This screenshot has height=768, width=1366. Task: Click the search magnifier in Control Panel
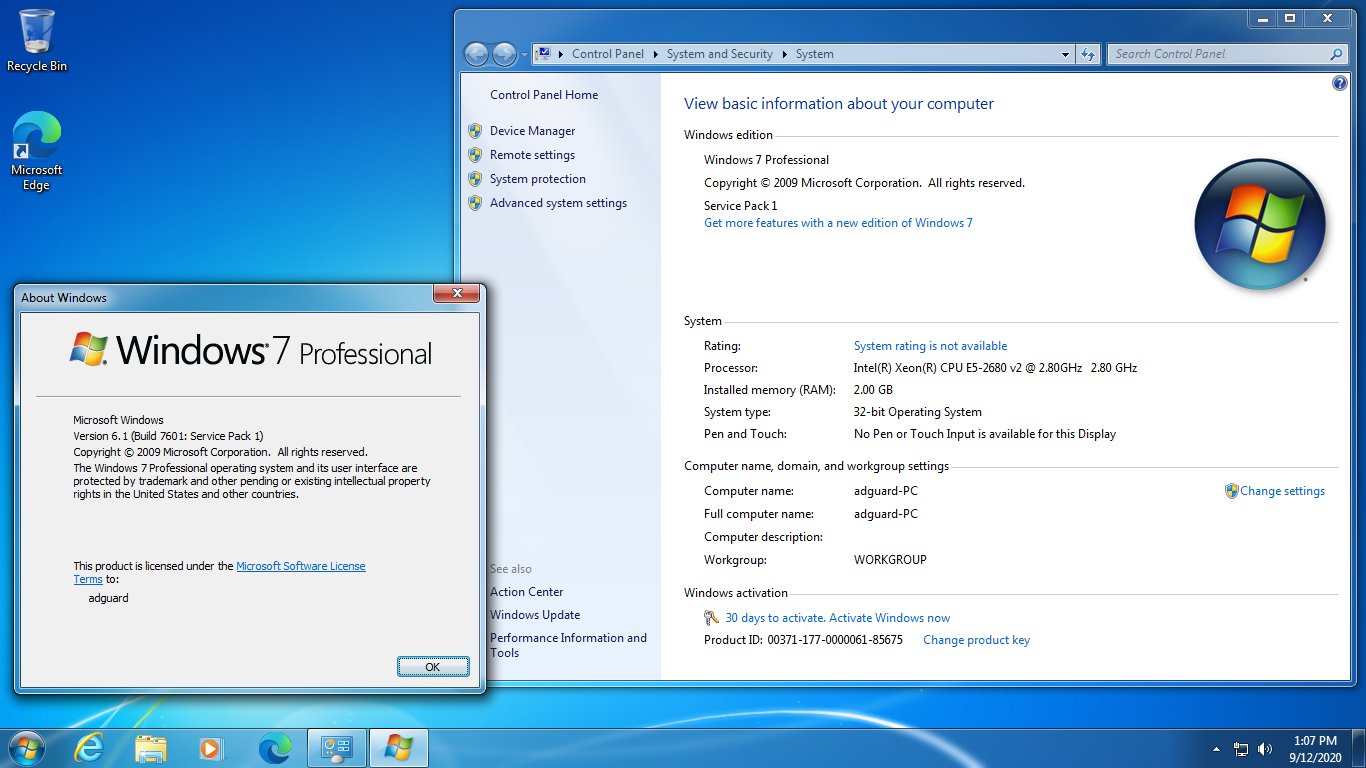coord(1337,54)
